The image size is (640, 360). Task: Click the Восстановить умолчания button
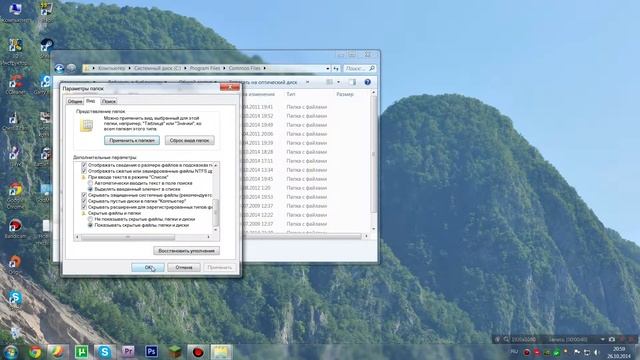pyautogui.click(x=187, y=251)
